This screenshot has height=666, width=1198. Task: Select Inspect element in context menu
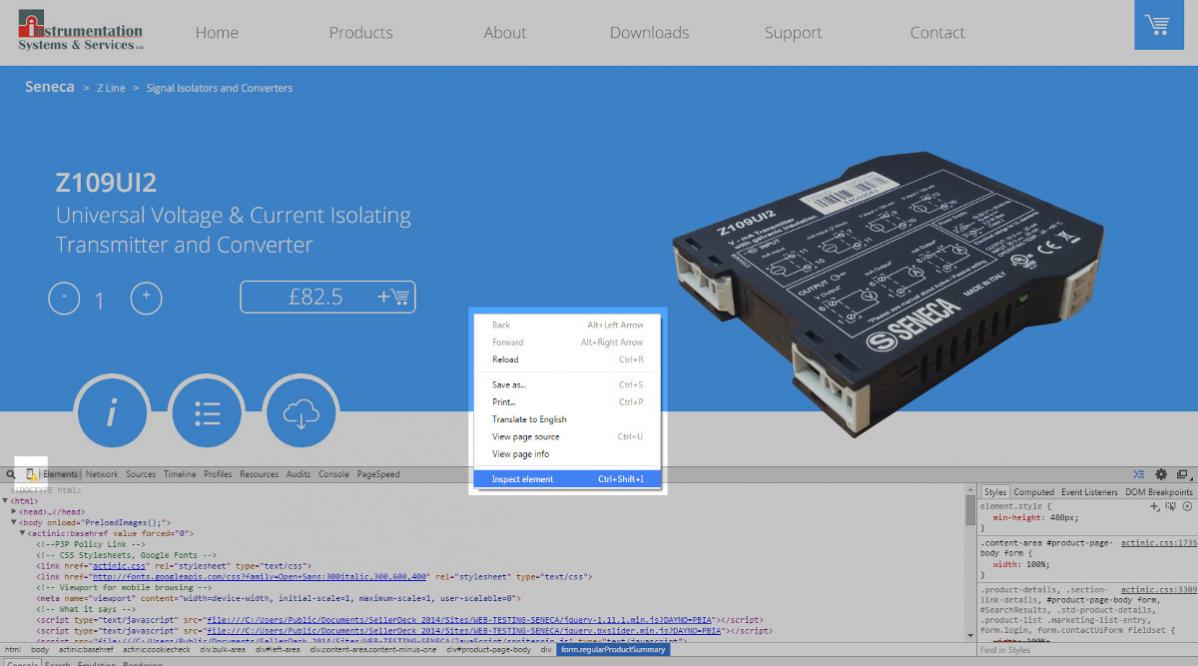522,479
